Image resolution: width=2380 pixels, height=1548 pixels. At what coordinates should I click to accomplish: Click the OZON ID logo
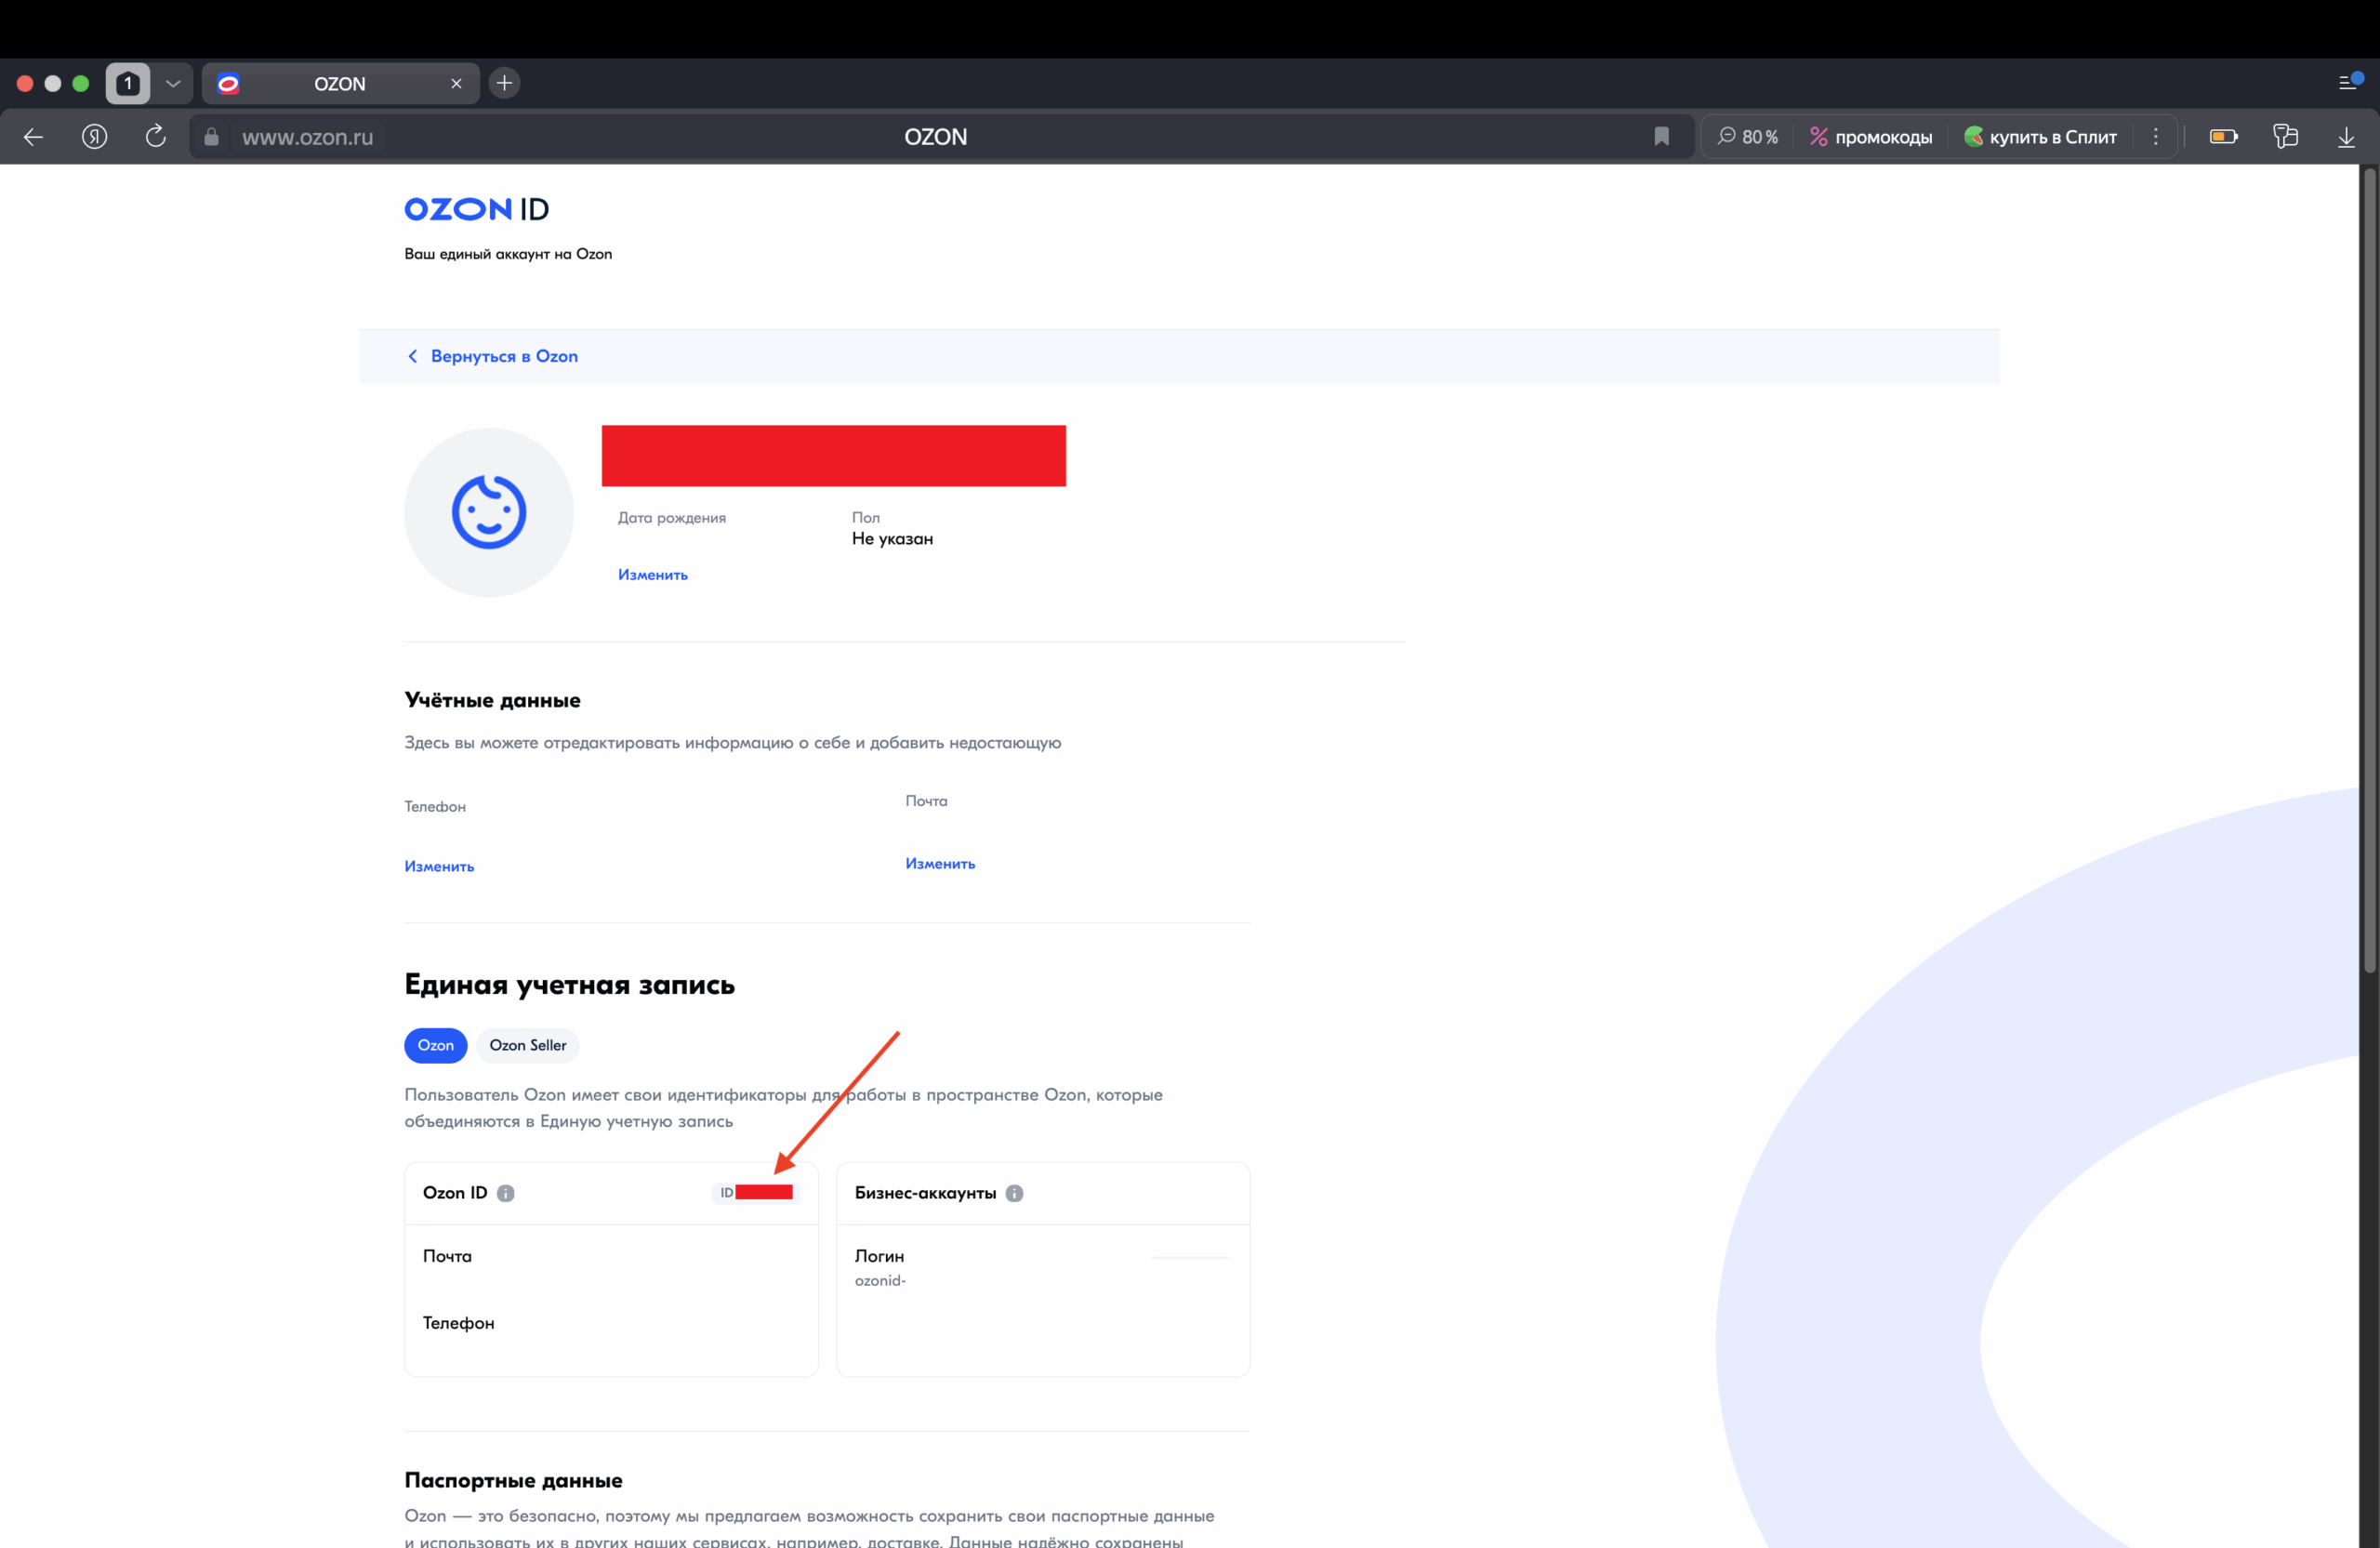click(x=476, y=209)
